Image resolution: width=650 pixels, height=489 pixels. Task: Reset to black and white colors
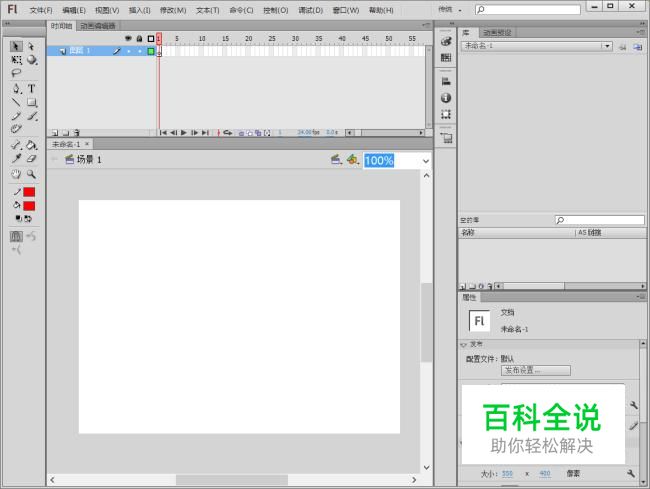point(19,218)
